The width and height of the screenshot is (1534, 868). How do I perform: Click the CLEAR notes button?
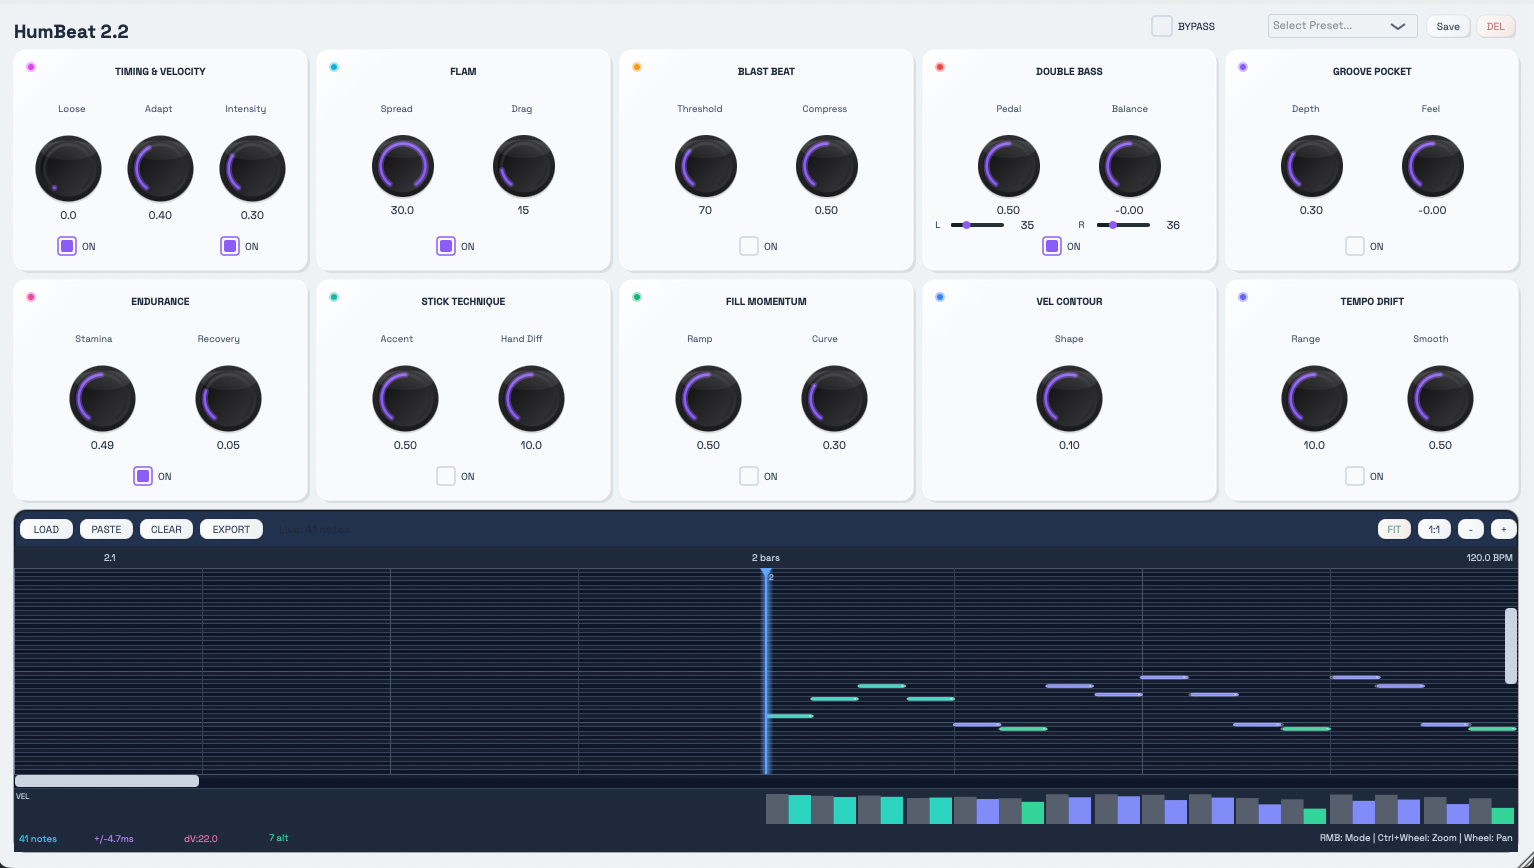[166, 529]
